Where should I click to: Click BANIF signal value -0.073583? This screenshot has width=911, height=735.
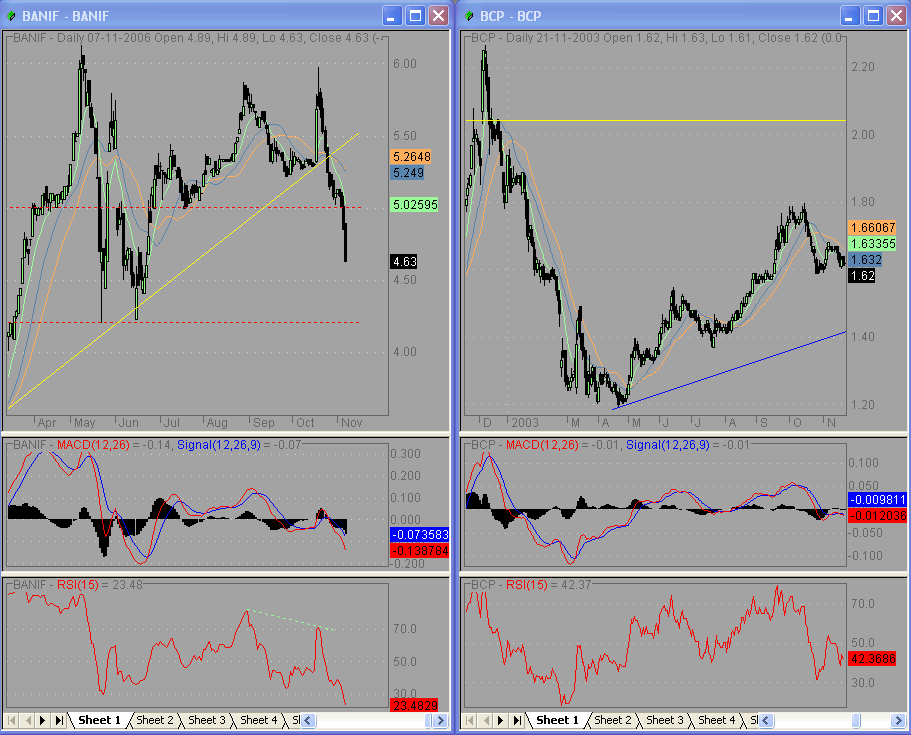click(419, 535)
